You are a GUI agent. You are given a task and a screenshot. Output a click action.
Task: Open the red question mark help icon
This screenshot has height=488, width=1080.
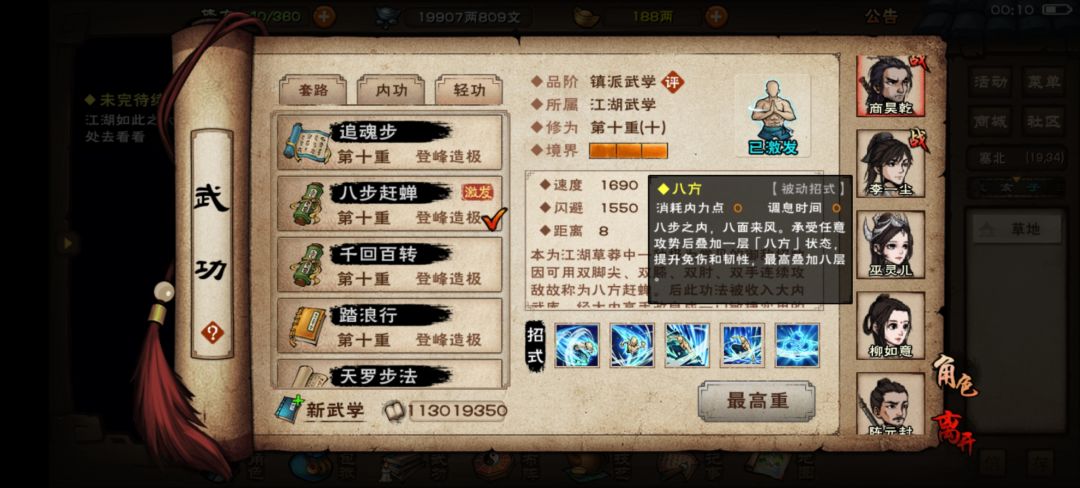click(212, 333)
